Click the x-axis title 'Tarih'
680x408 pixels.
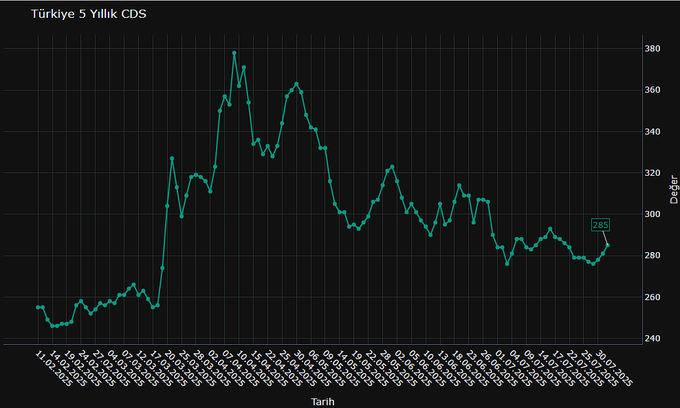coord(323,401)
